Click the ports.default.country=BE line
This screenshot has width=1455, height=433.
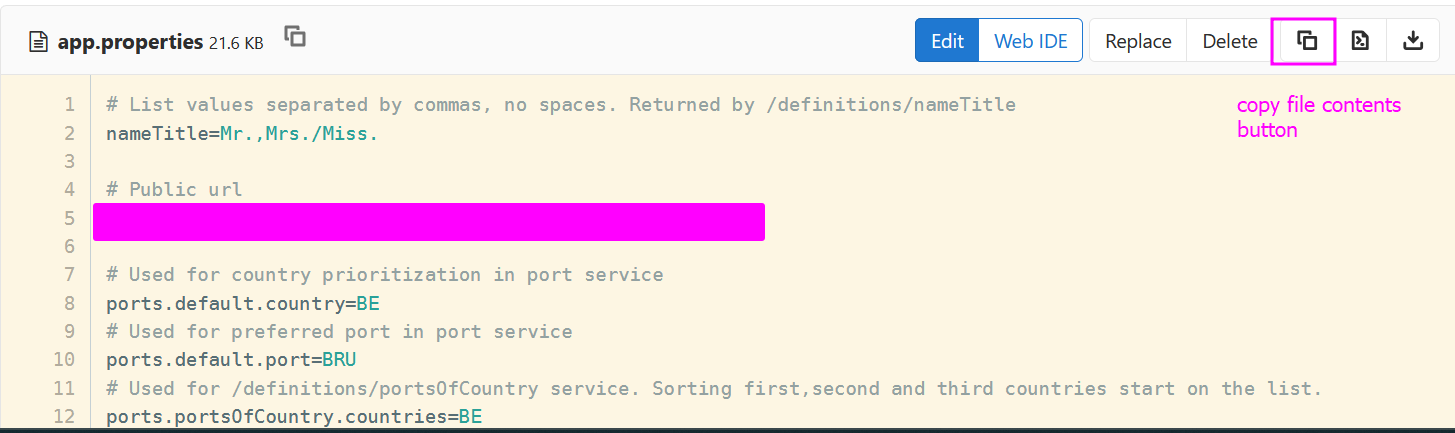coord(242,303)
